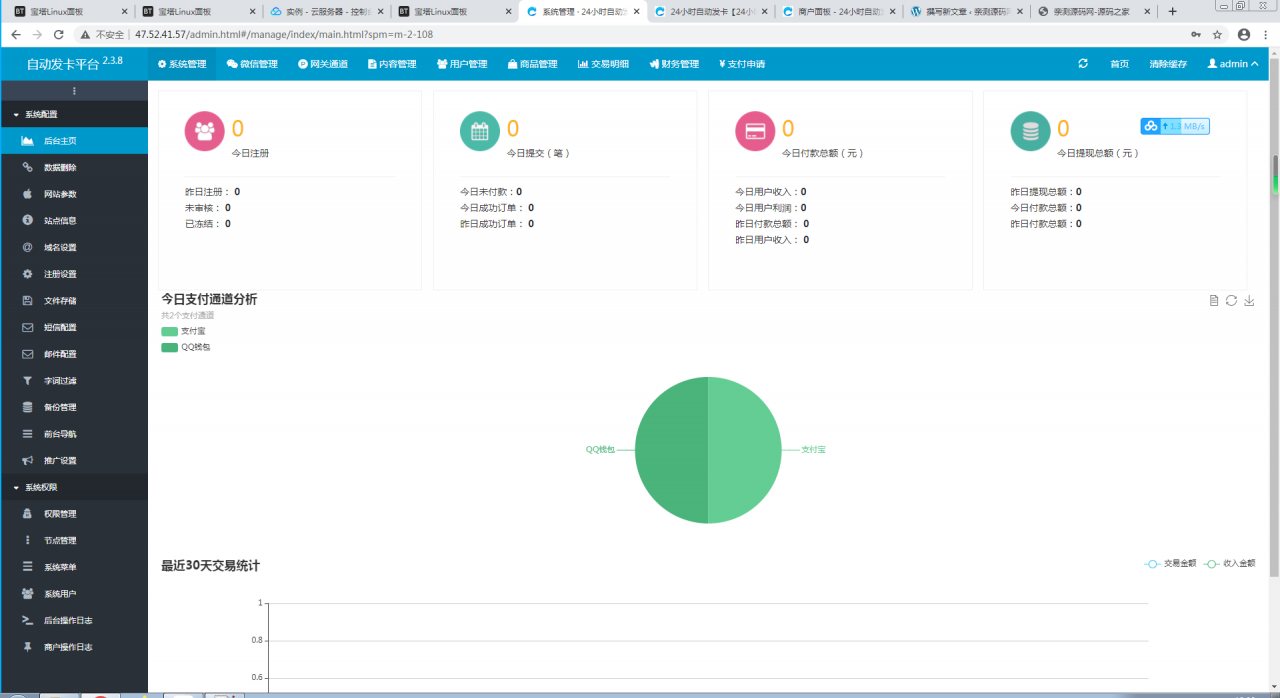This screenshot has height=698, width=1280.
Task: Collapse the 系统权限 sidebar group
Action: pyautogui.click(x=74, y=487)
